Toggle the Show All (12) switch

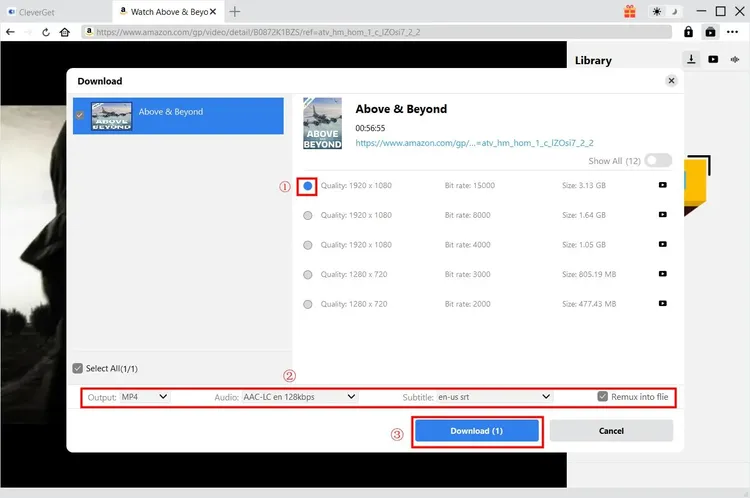pos(658,160)
